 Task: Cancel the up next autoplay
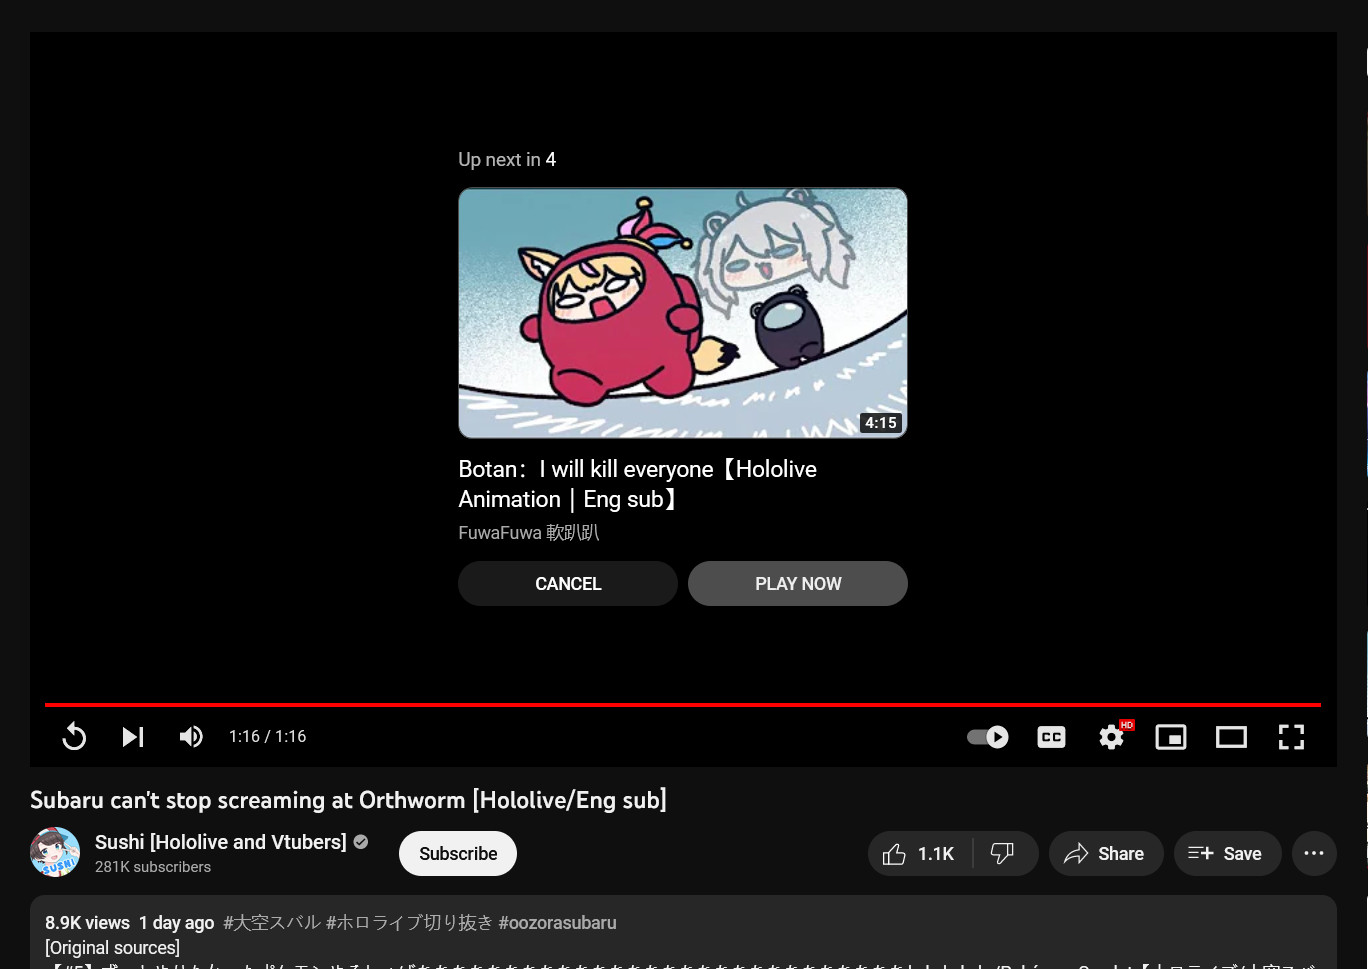tap(568, 583)
